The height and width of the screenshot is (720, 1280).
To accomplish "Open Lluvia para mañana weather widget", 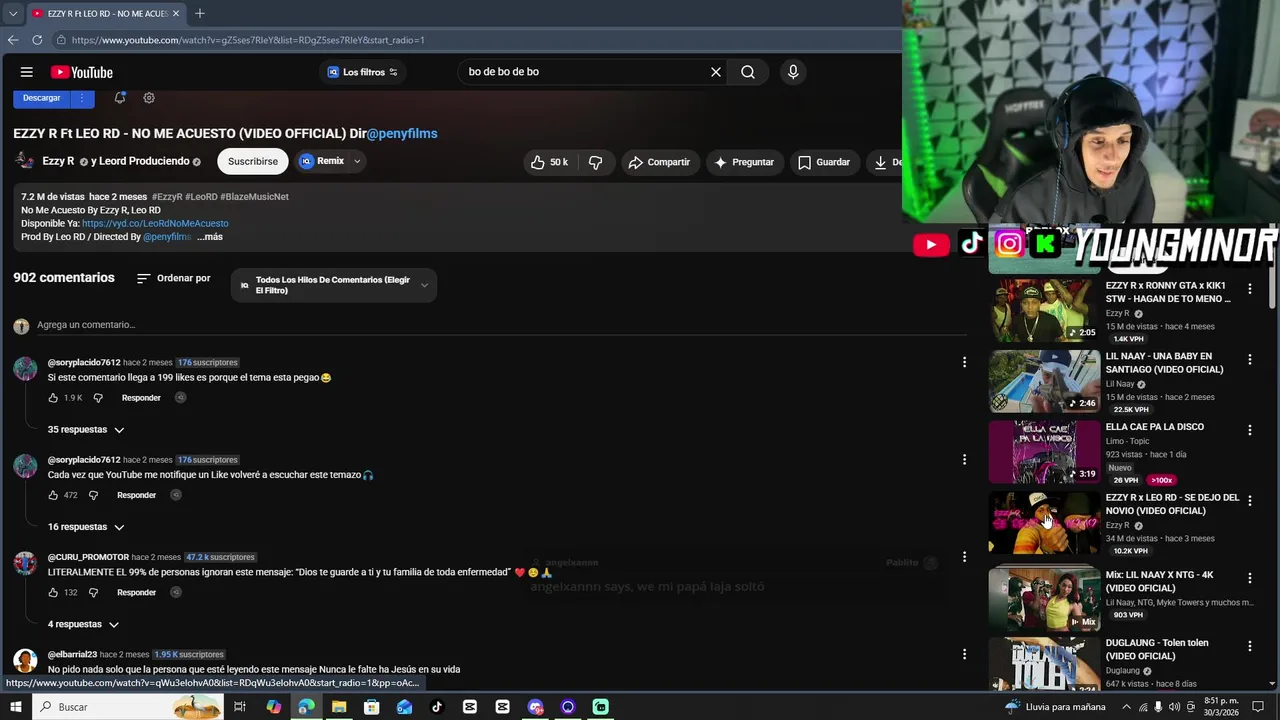I will coord(1055,707).
